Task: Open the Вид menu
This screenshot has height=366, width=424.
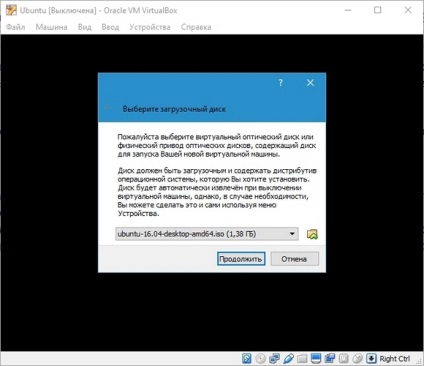Action: coord(84,27)
